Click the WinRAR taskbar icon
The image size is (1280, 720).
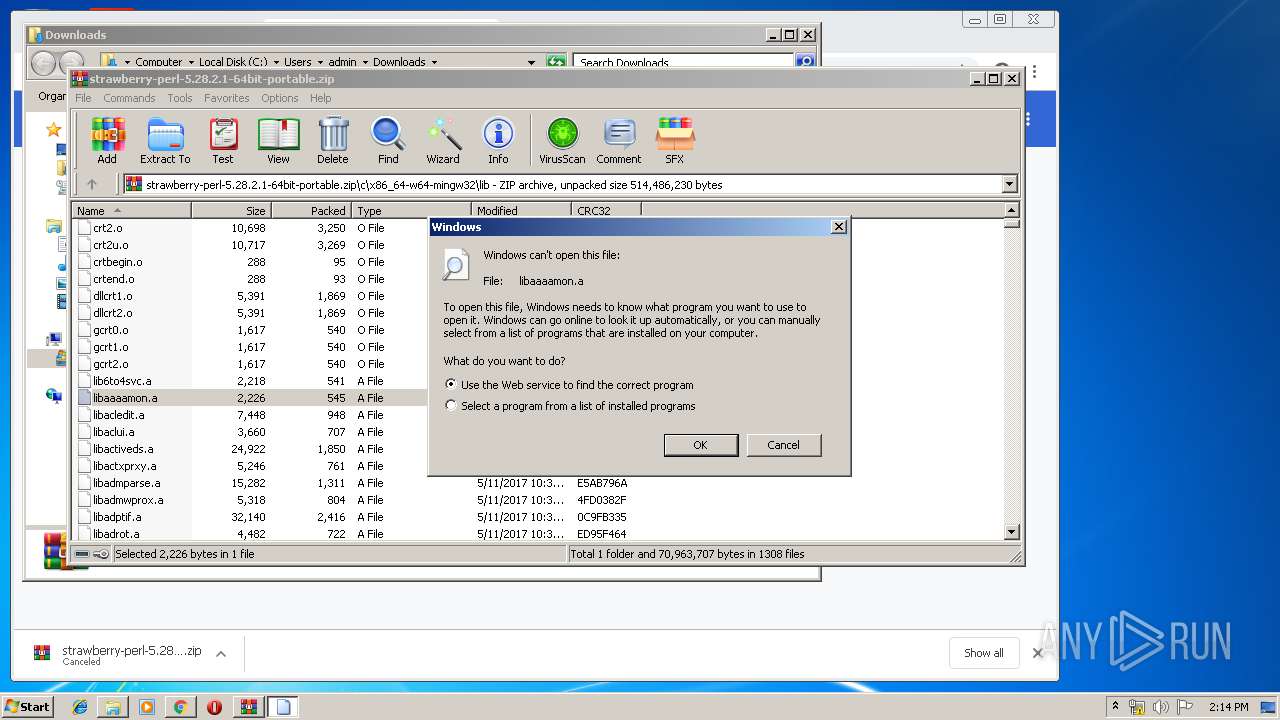(249, 707)
